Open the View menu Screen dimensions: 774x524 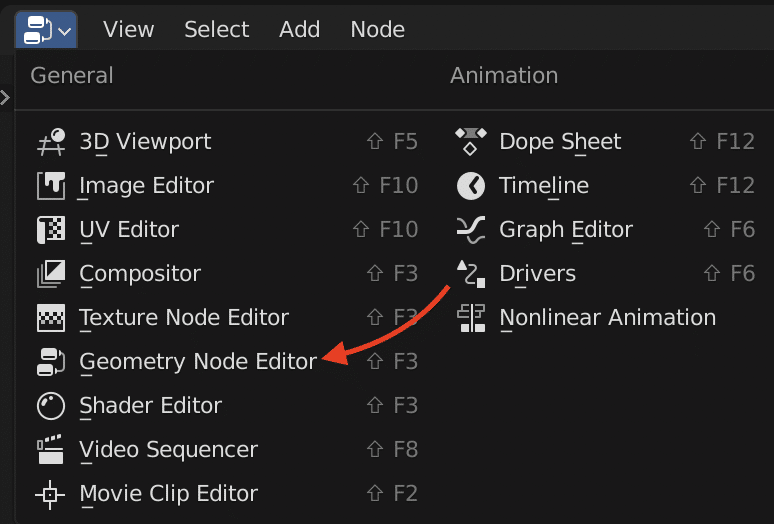(x=129, y=30)
